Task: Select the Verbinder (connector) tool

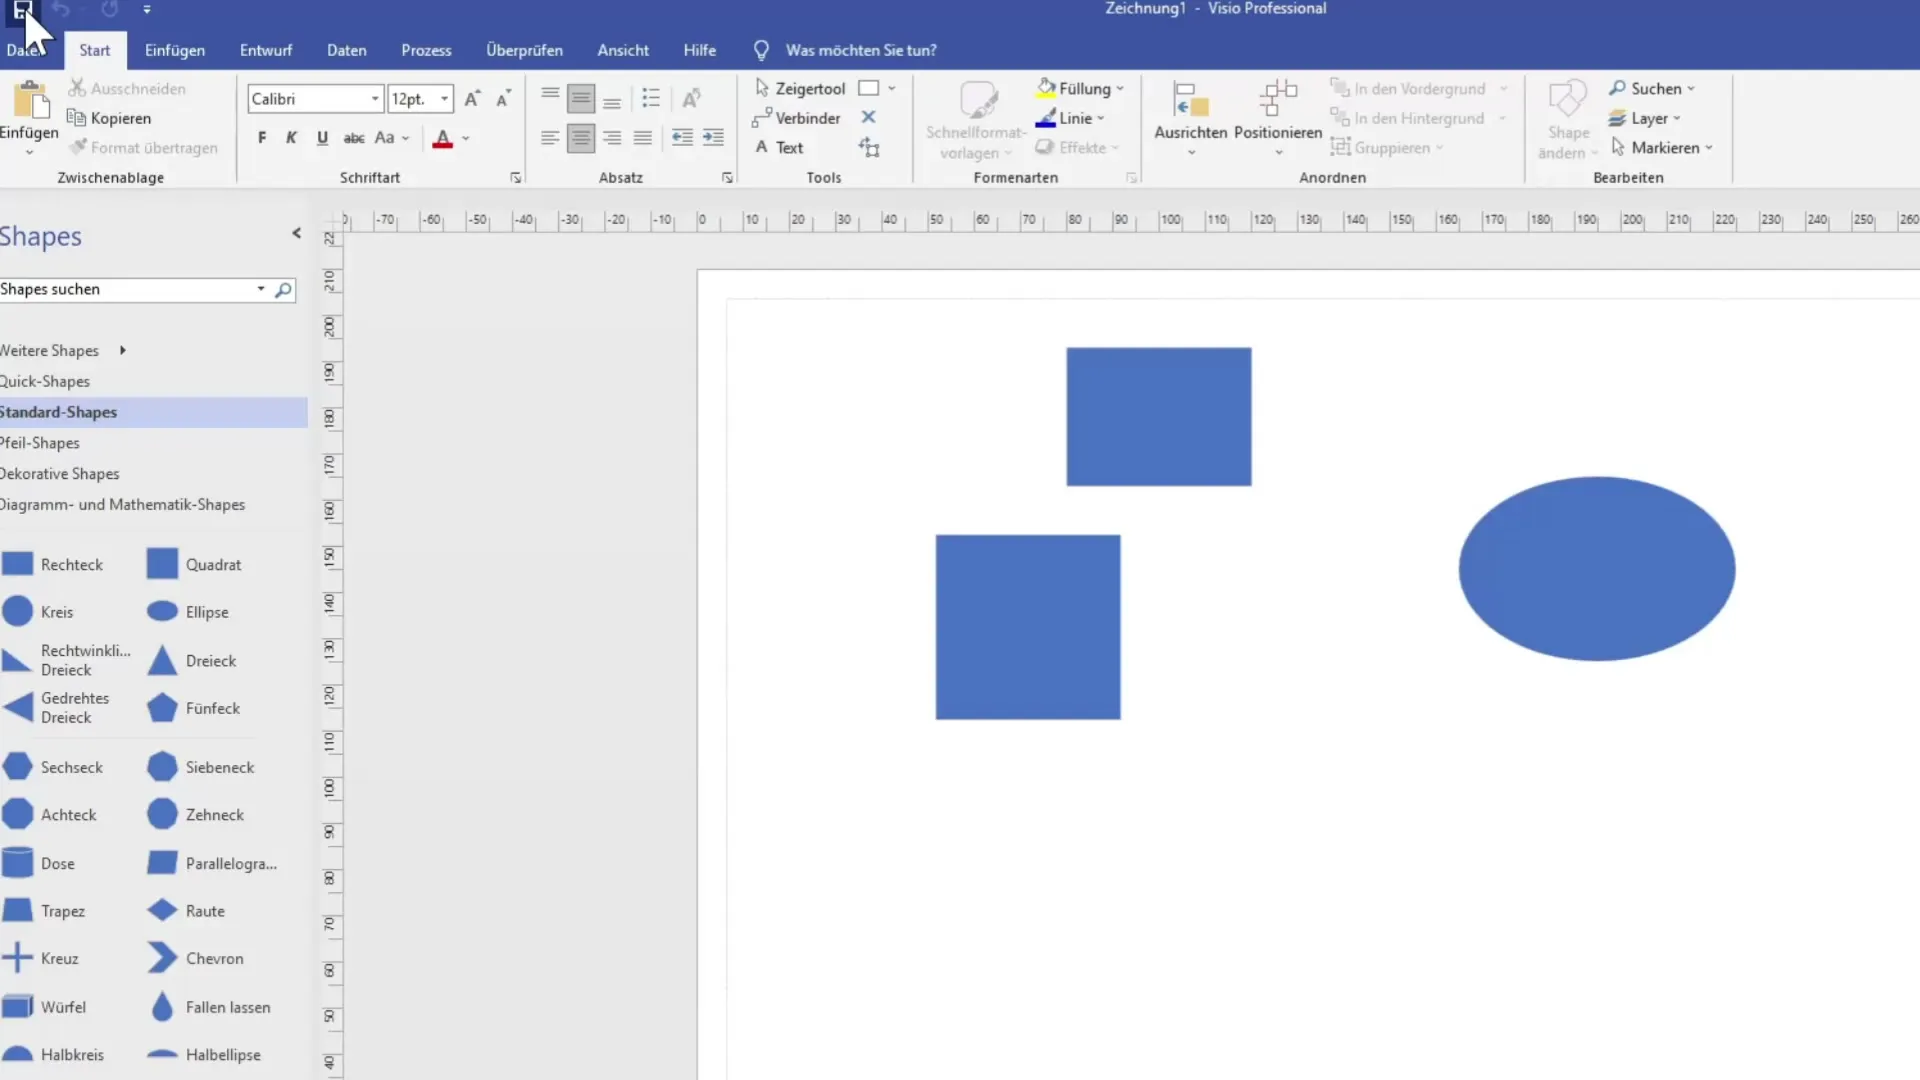Action: tap(798, 117)
